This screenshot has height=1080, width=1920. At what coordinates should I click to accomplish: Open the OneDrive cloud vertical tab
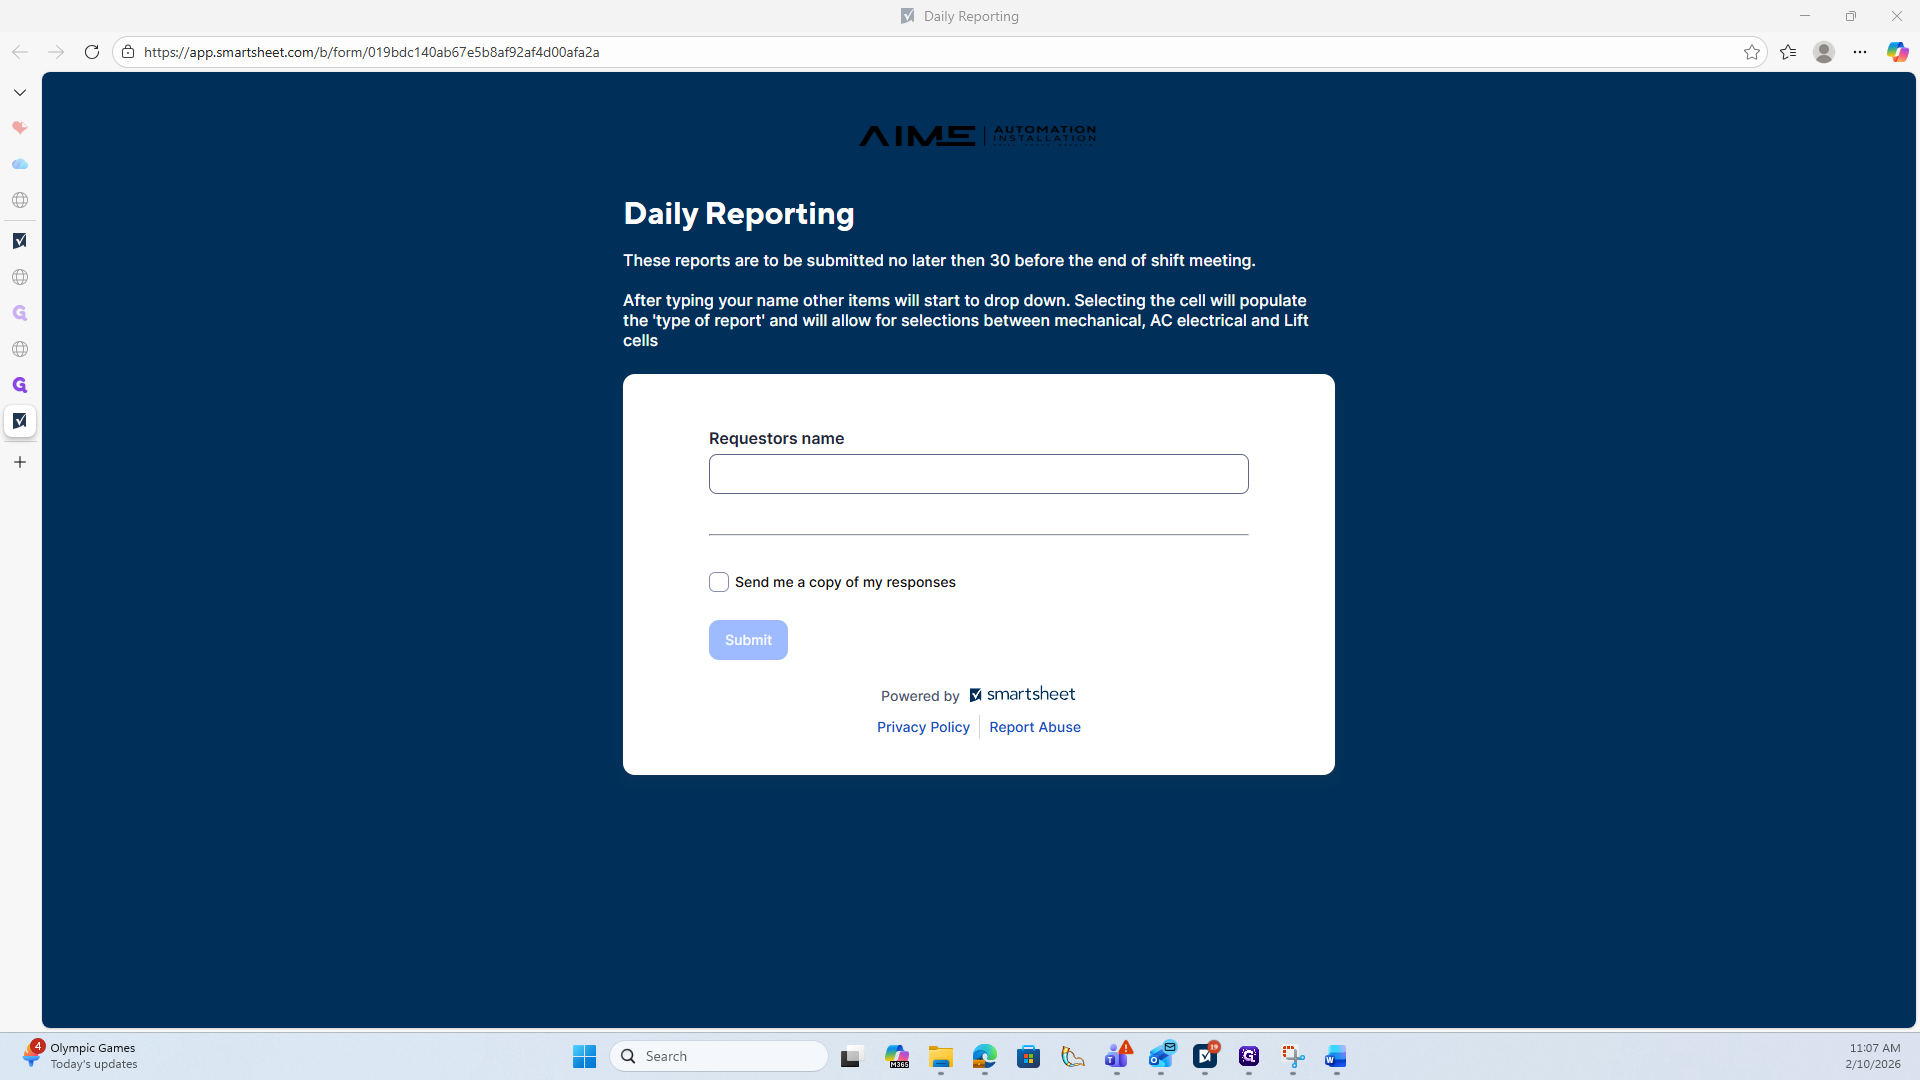pos(20,164)
